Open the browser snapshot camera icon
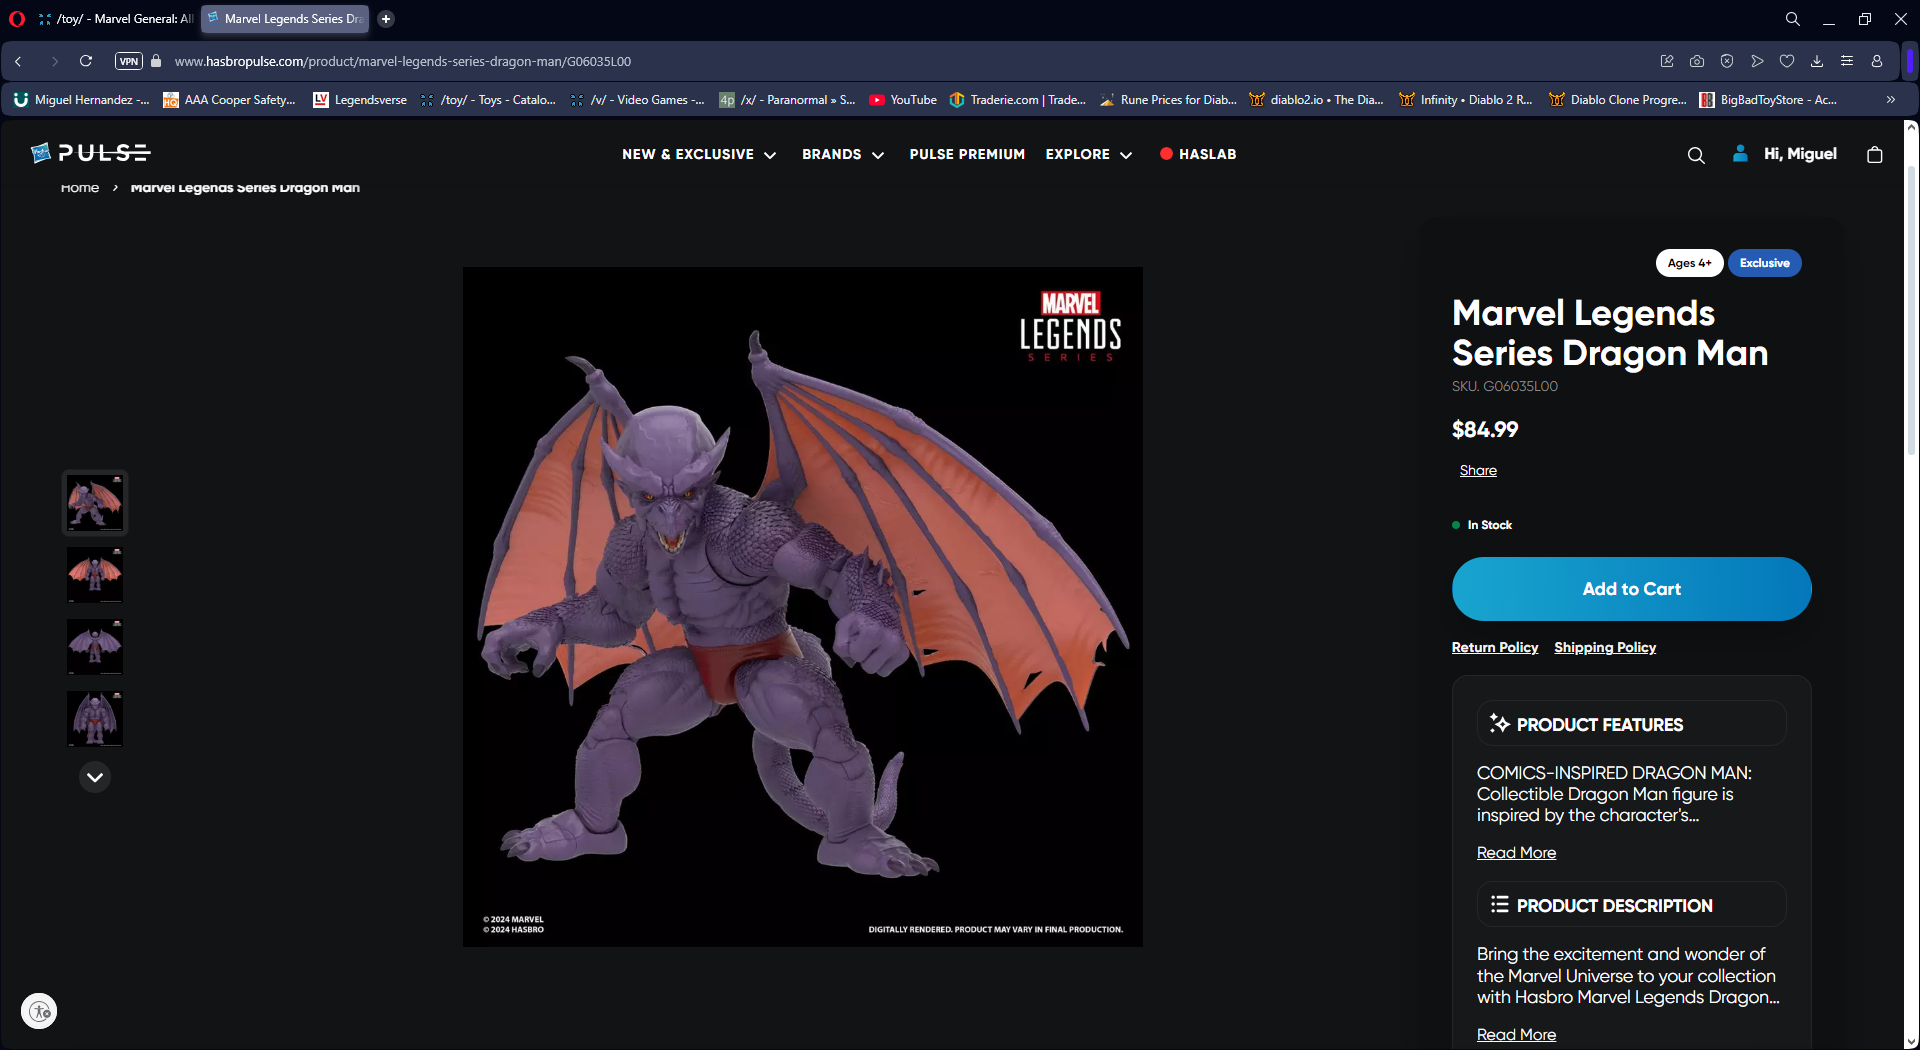 click(1697, 61)
